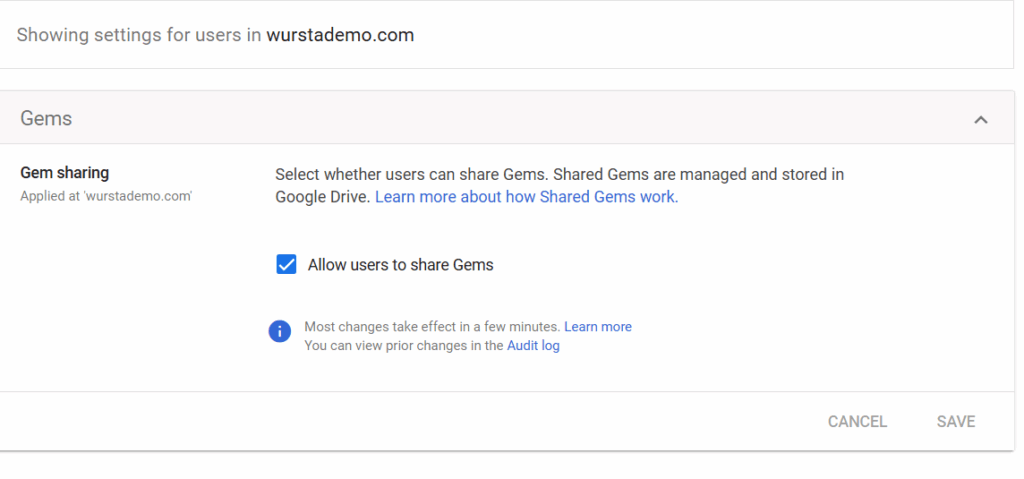Click Learn more next to changes notice

pyautogui.click(x=598, y=327)
